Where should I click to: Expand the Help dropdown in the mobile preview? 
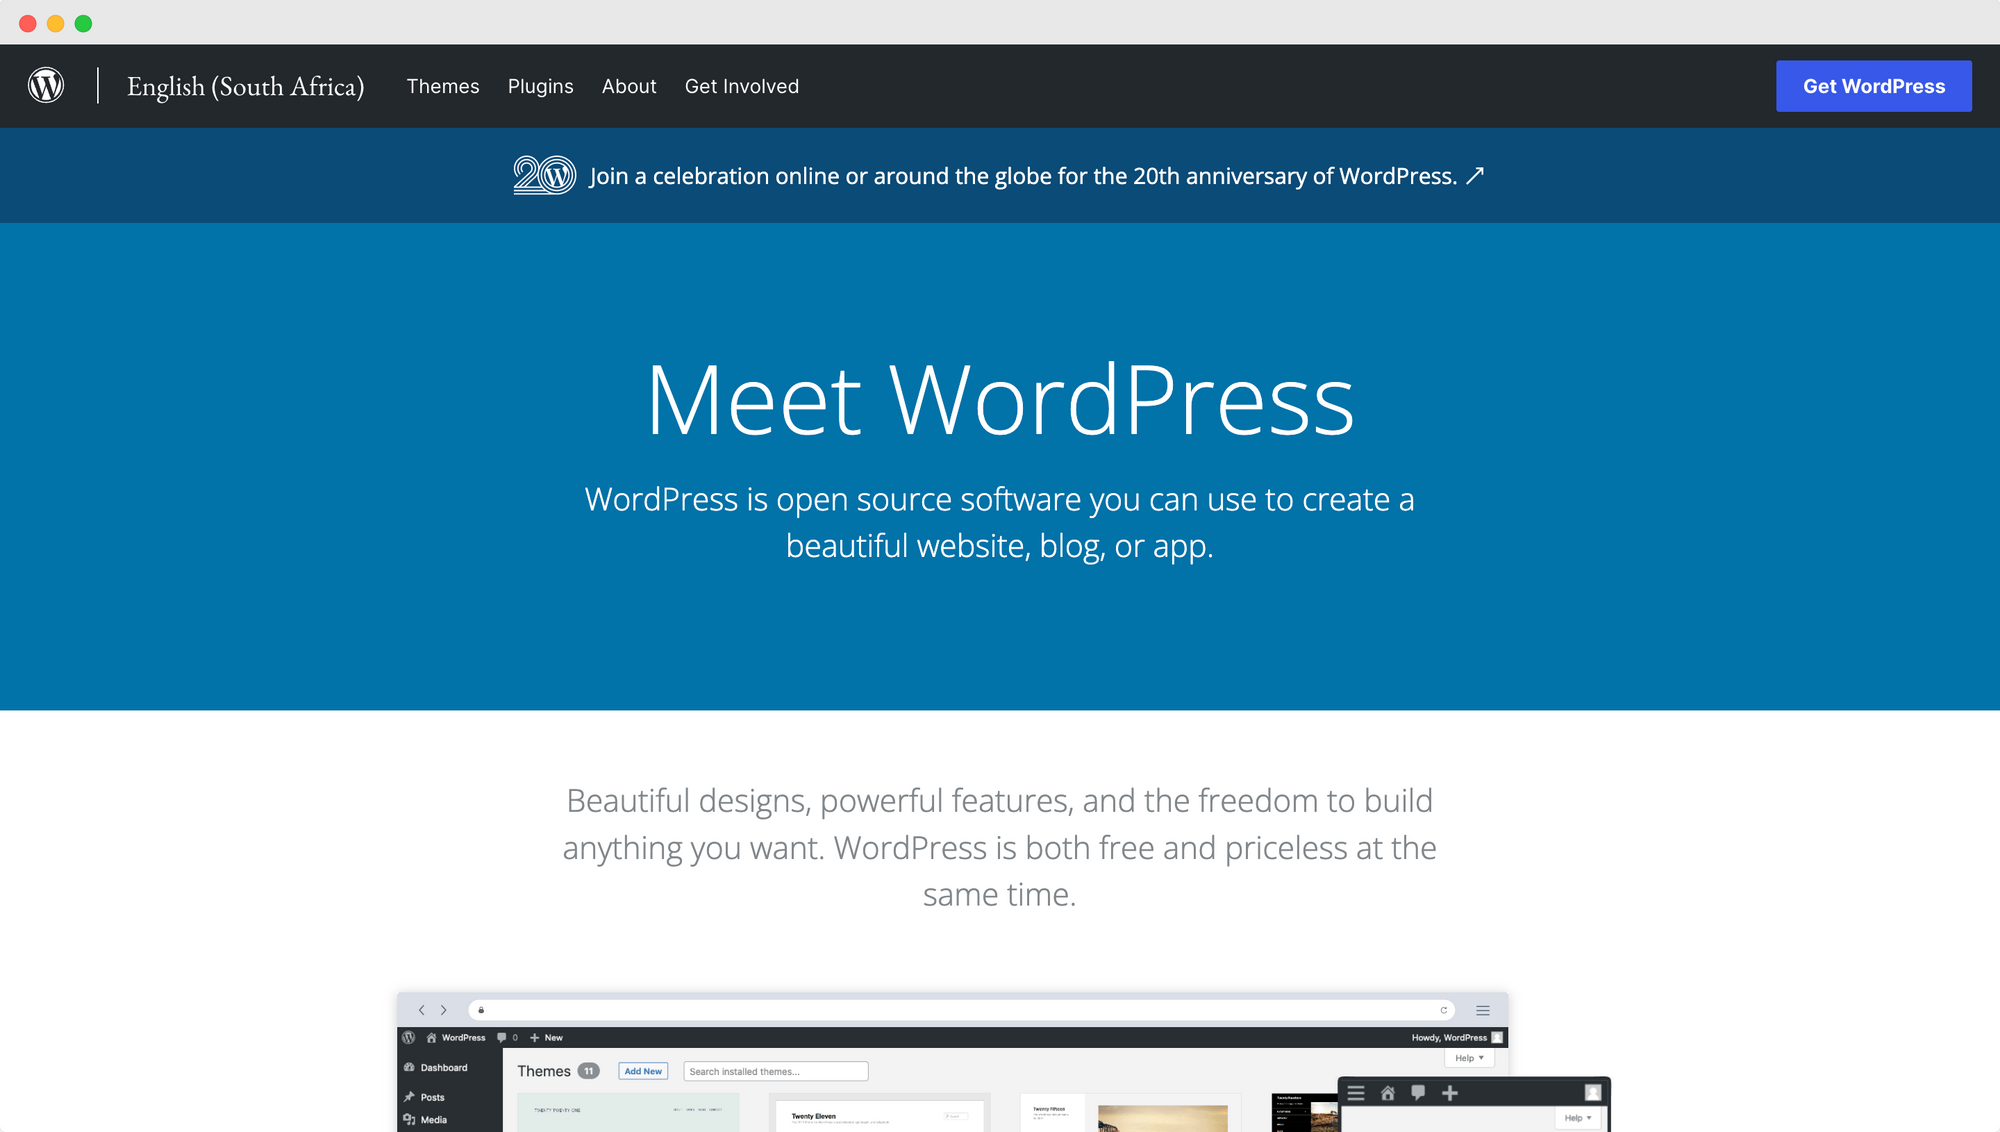(1578, 1118)
